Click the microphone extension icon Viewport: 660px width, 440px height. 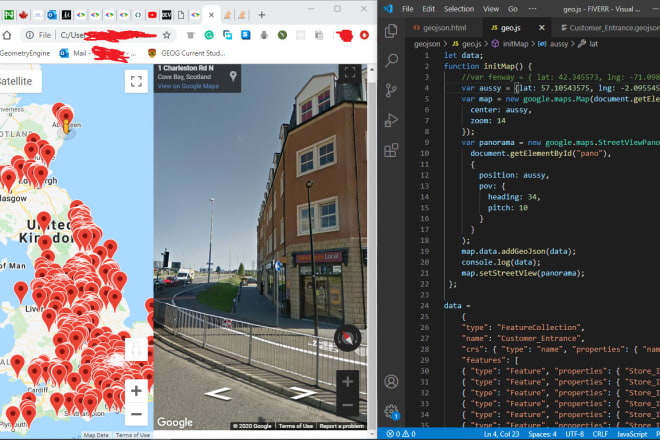[264, 35]
